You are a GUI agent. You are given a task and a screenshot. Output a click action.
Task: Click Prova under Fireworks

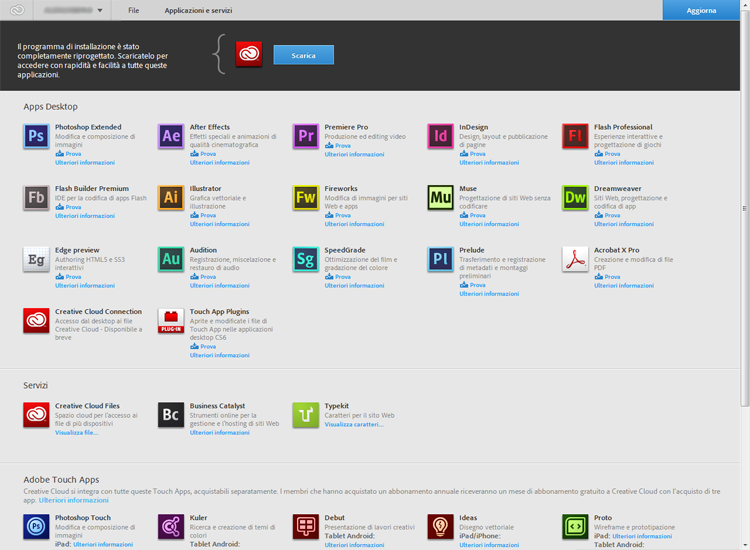(x=338, y=215)
